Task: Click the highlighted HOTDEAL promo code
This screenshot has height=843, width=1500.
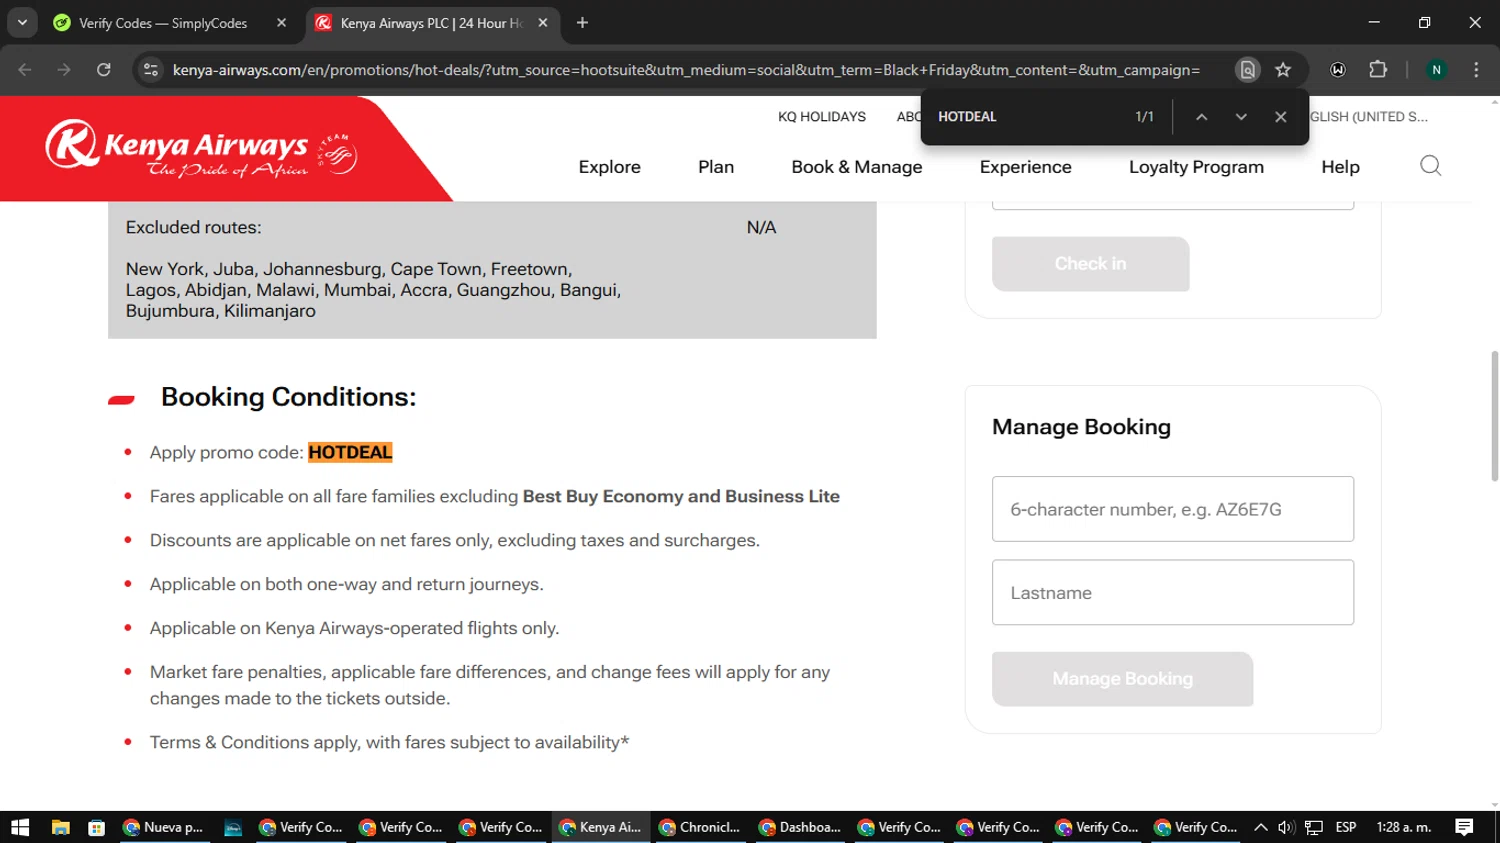Action: (x=350, y=452)
